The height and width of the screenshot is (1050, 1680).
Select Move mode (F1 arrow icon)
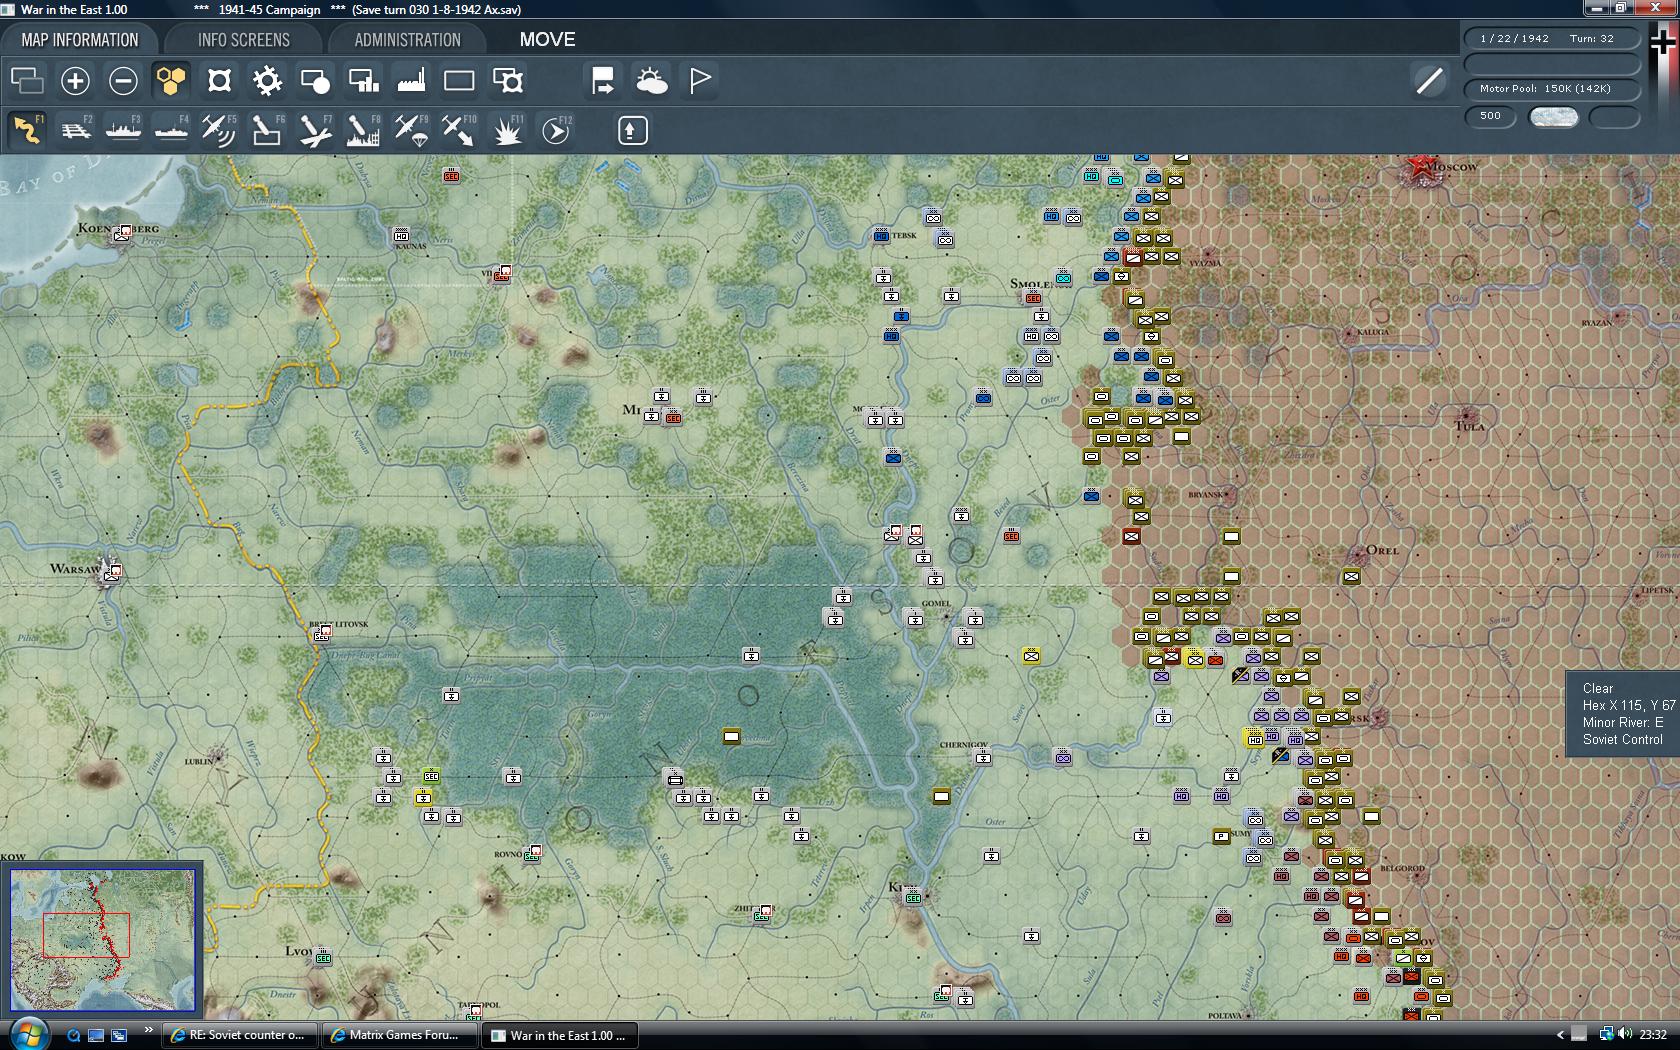point(27,130)
